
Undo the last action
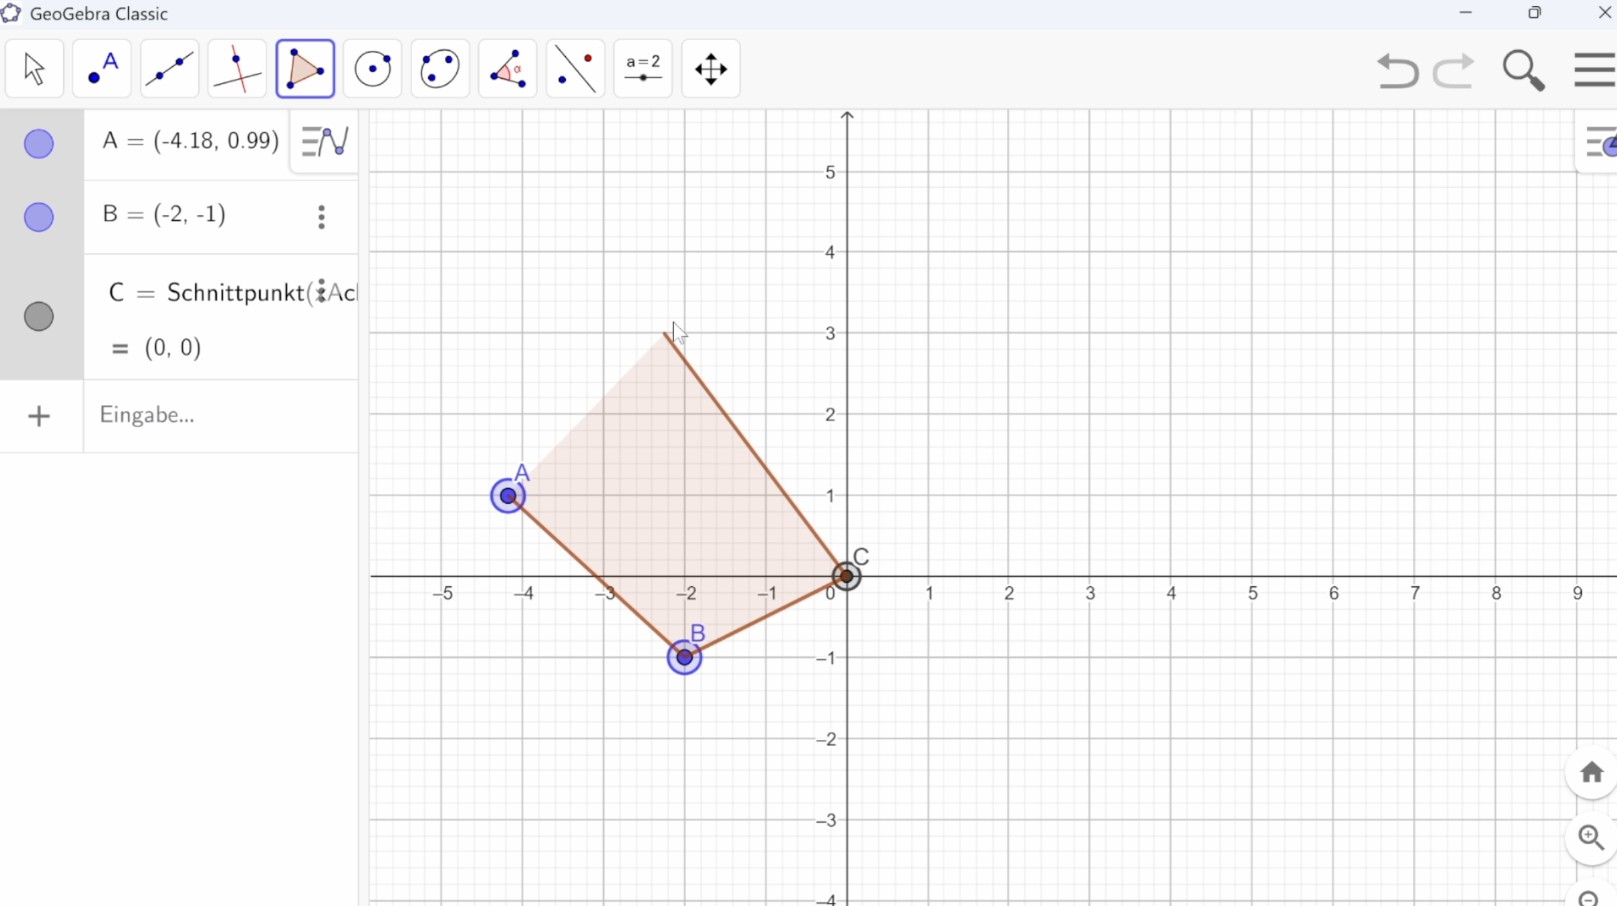pos(1397,71)
